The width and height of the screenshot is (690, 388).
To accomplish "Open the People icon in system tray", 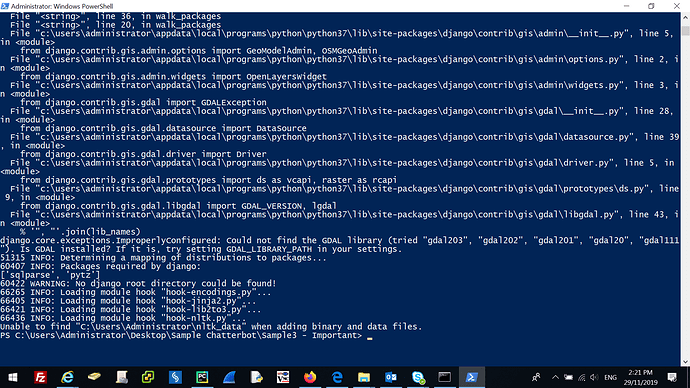I will pos(536,377).
